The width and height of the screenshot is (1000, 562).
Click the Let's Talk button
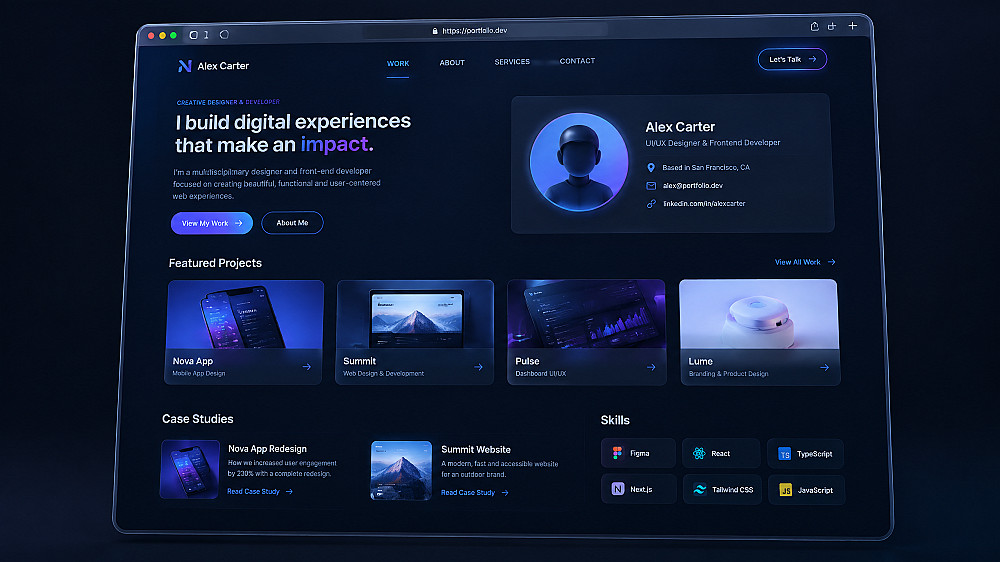coord(792,59)
